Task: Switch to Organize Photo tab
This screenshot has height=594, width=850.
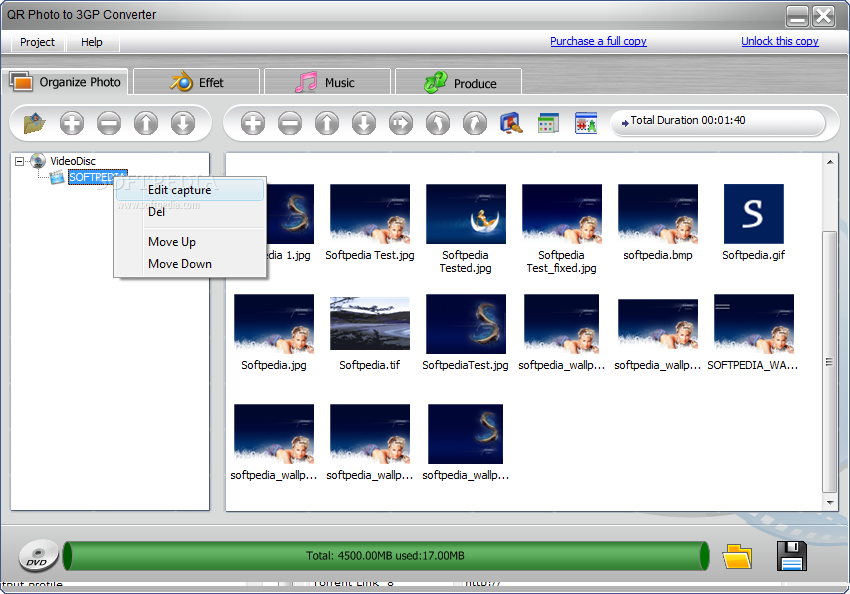Action: point(66,82)
